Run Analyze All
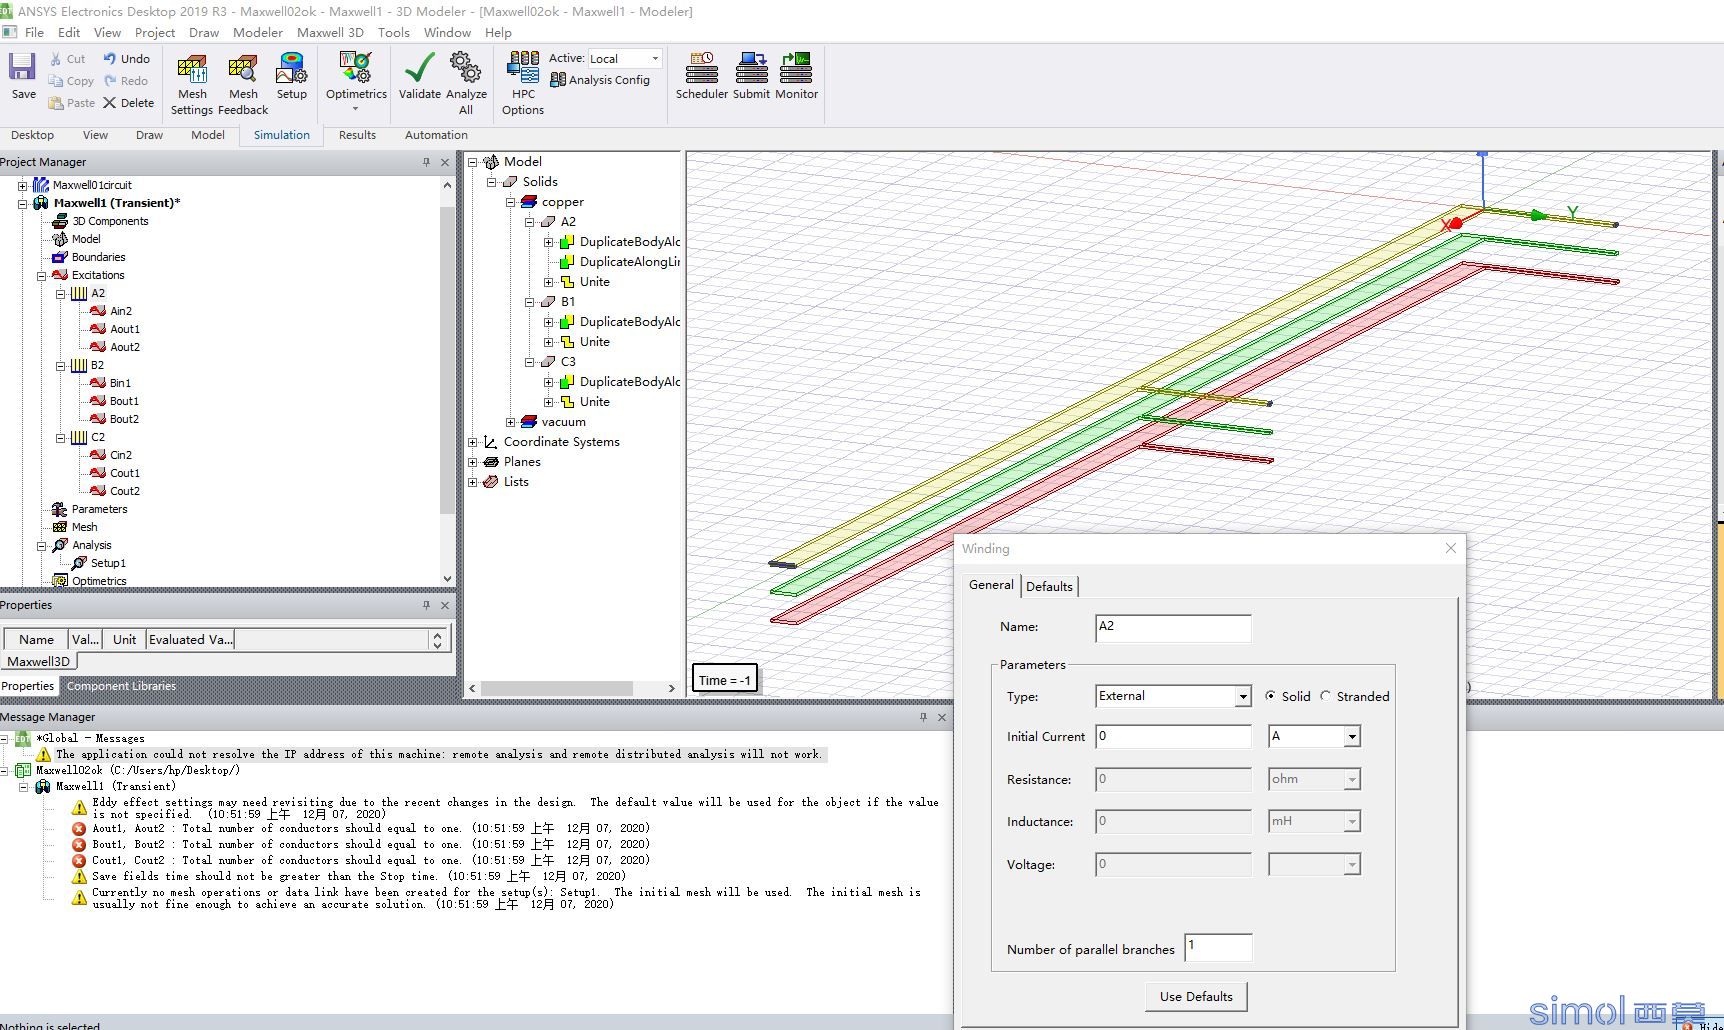 pyautogui.click(x=466, y=85)
